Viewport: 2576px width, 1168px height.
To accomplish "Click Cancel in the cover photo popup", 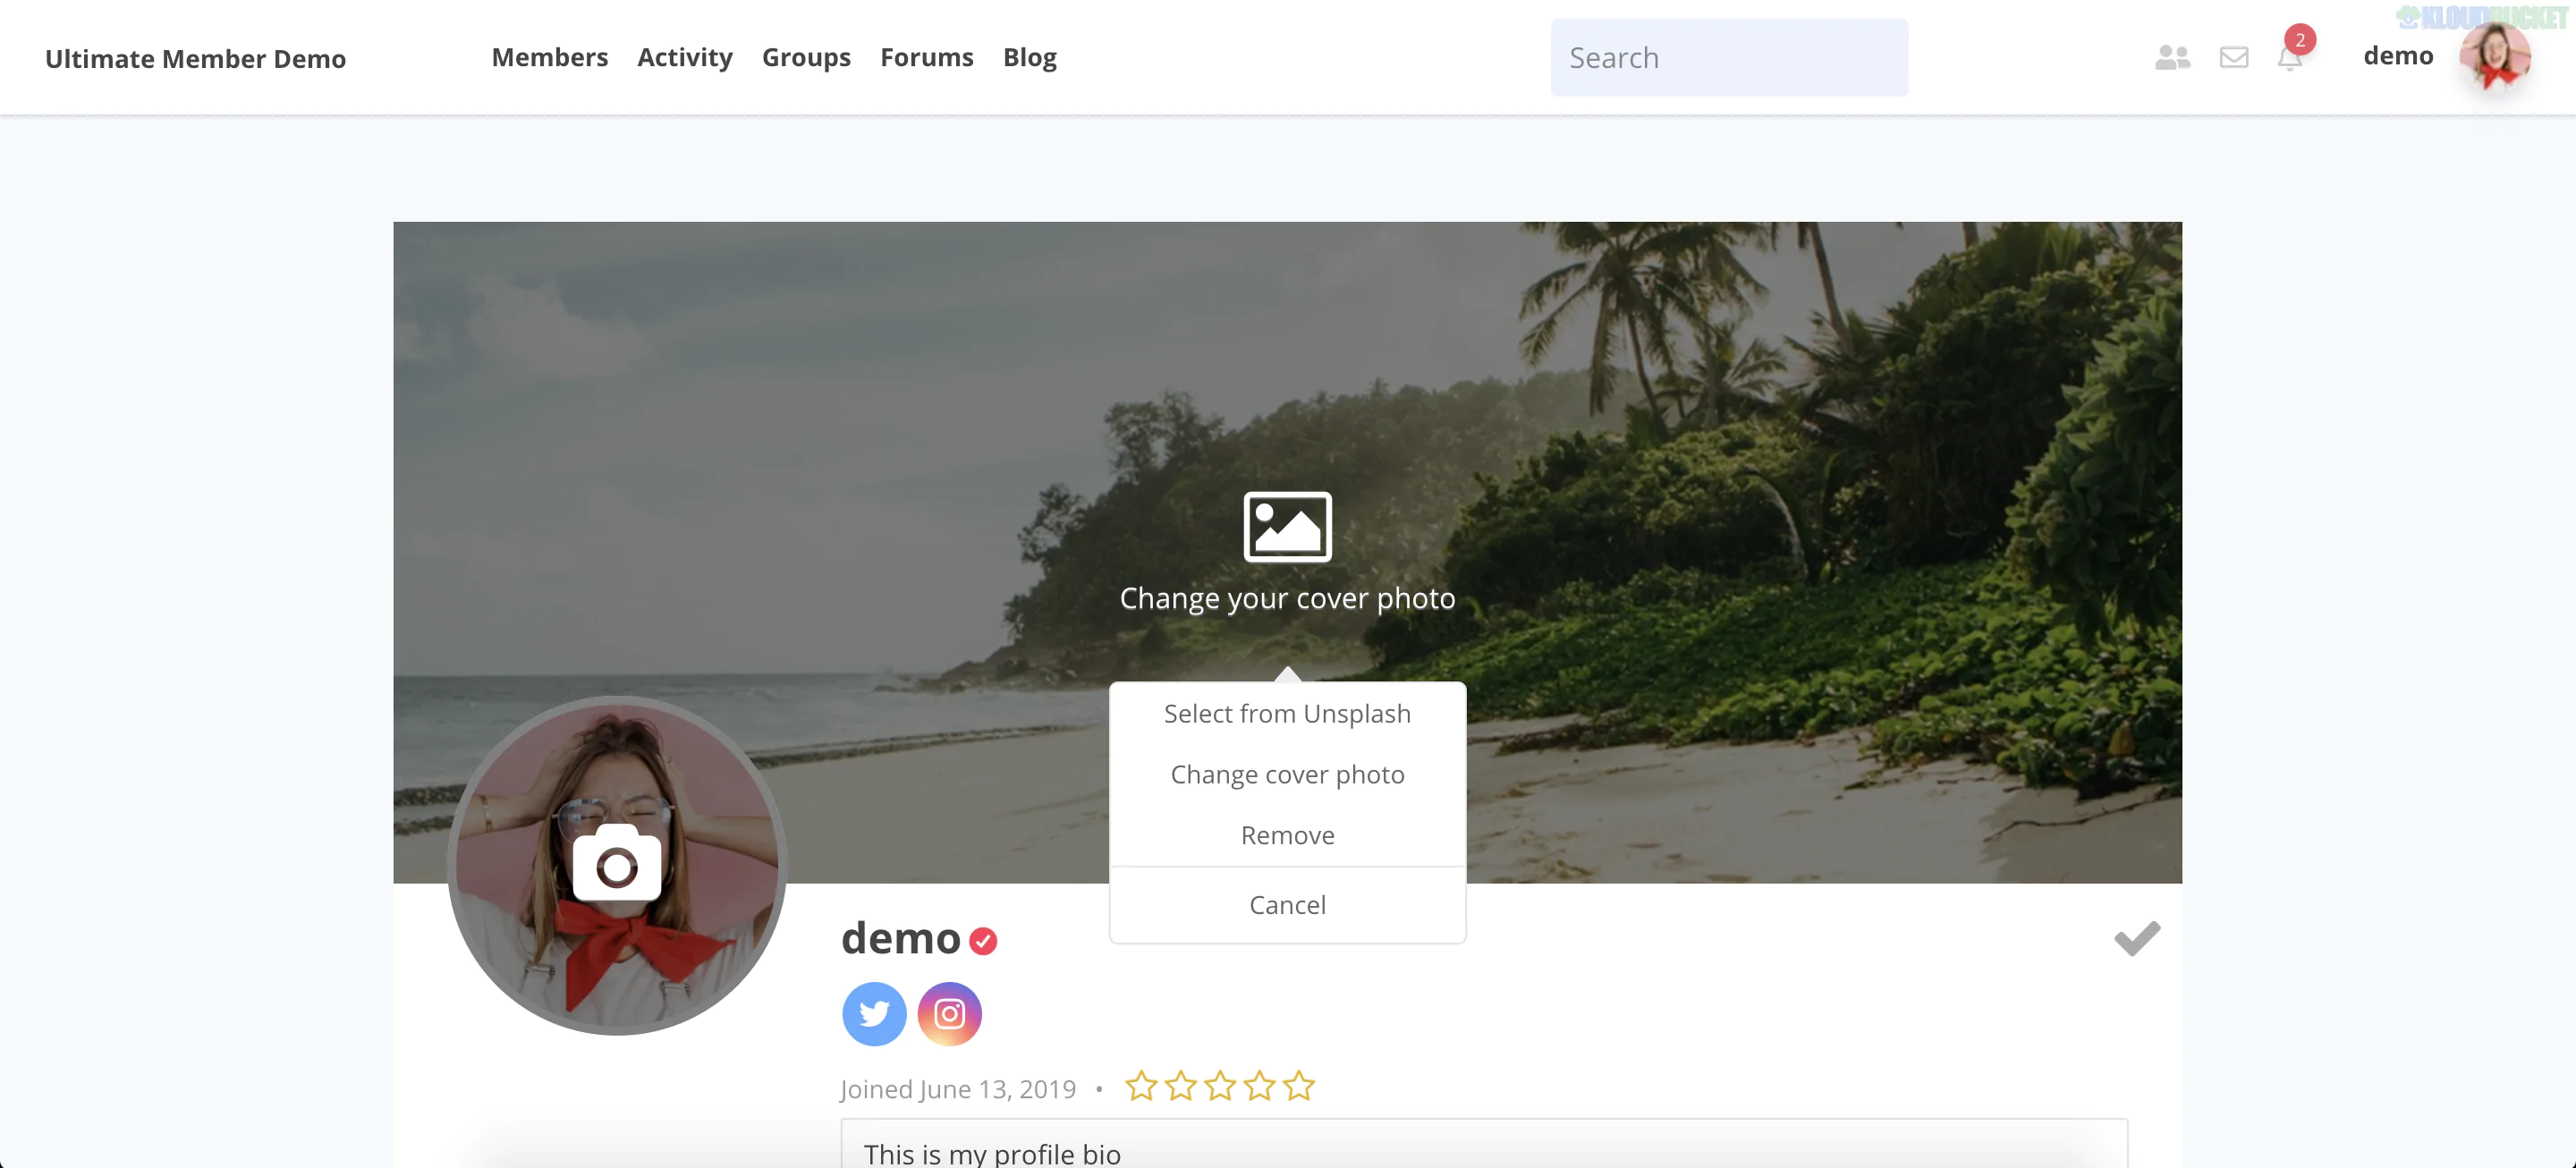I will click(1287, 903).
